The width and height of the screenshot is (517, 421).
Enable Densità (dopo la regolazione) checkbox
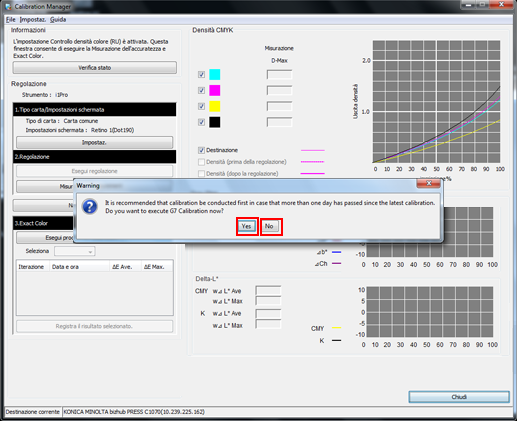coord(201,174)
